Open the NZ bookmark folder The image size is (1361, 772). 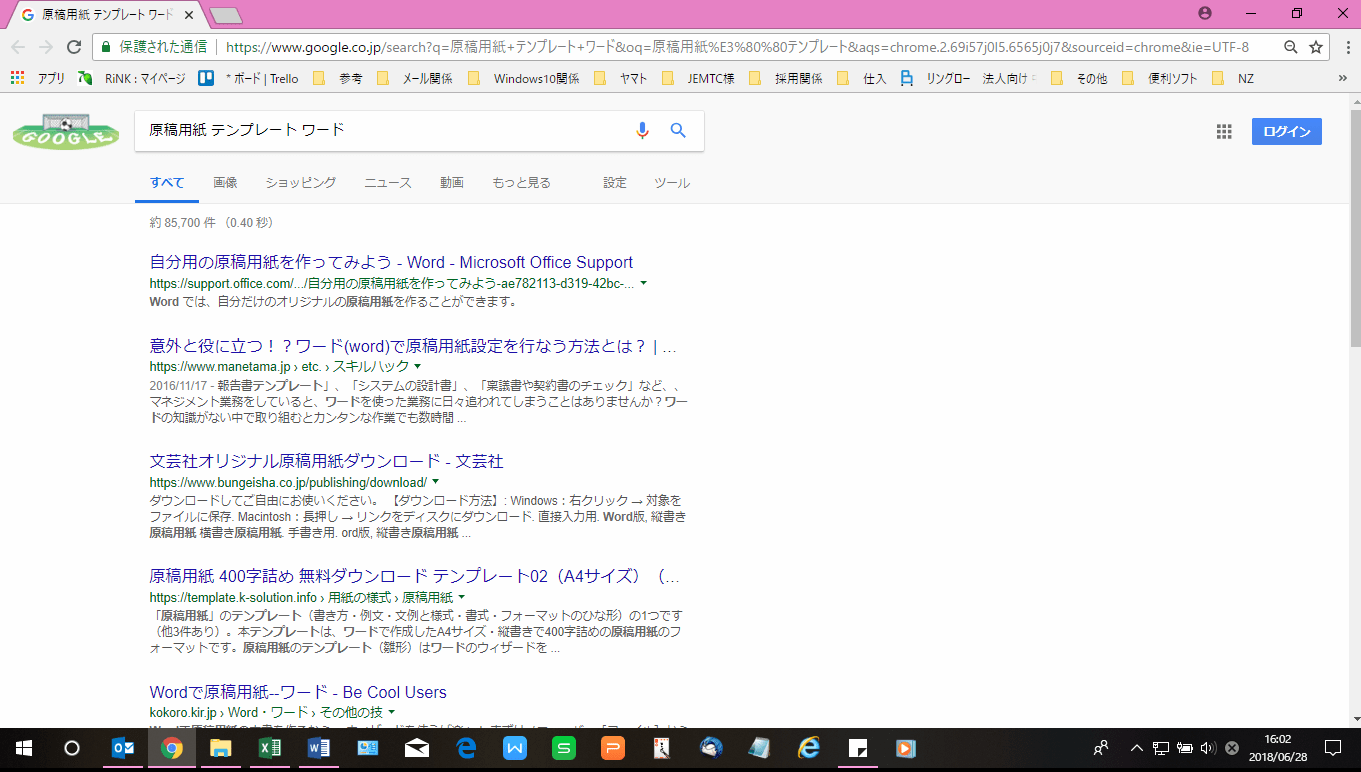pyautogui.click(x=1233, y=78)
